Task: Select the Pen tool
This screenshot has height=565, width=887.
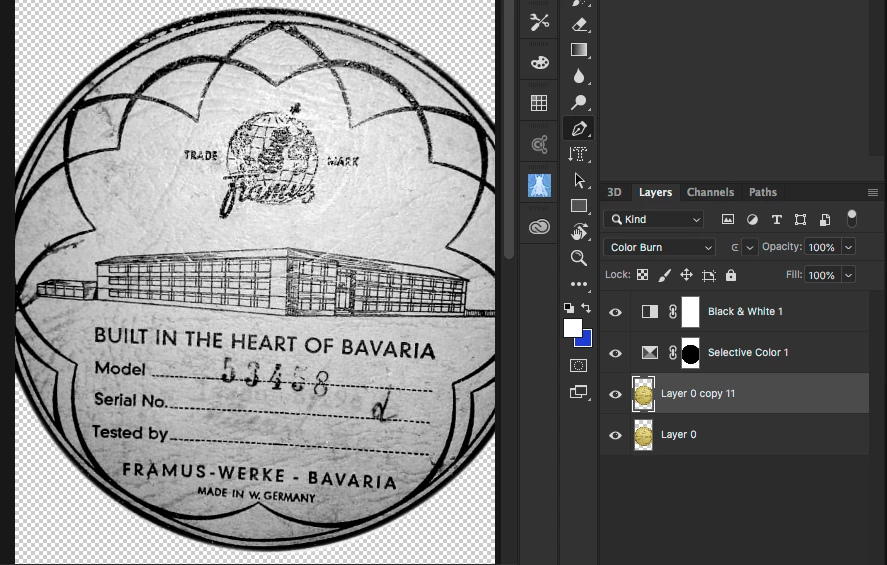Action: (579, 128)
